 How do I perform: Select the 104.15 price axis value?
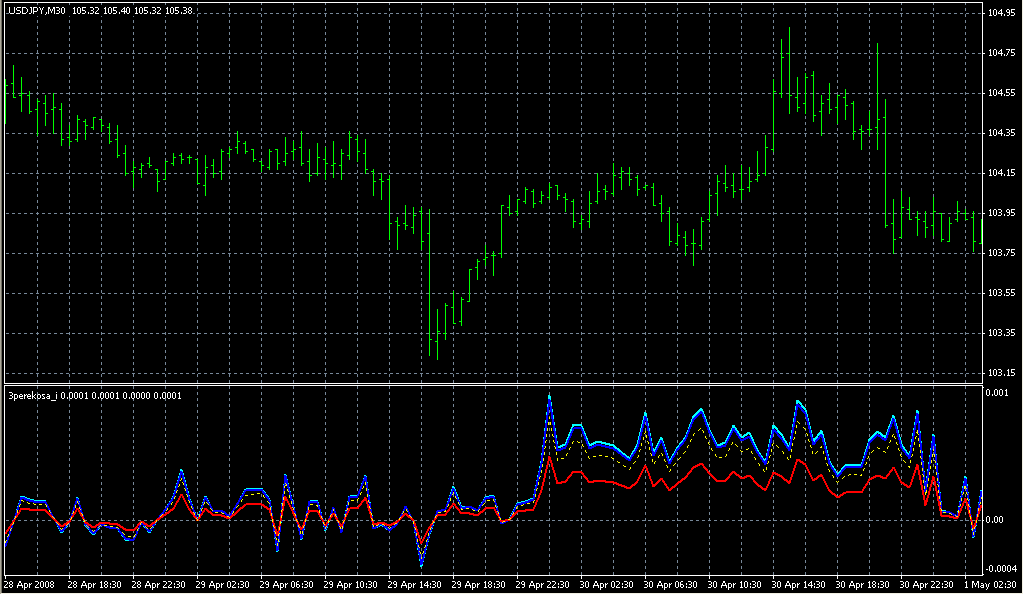(1001, 173)
